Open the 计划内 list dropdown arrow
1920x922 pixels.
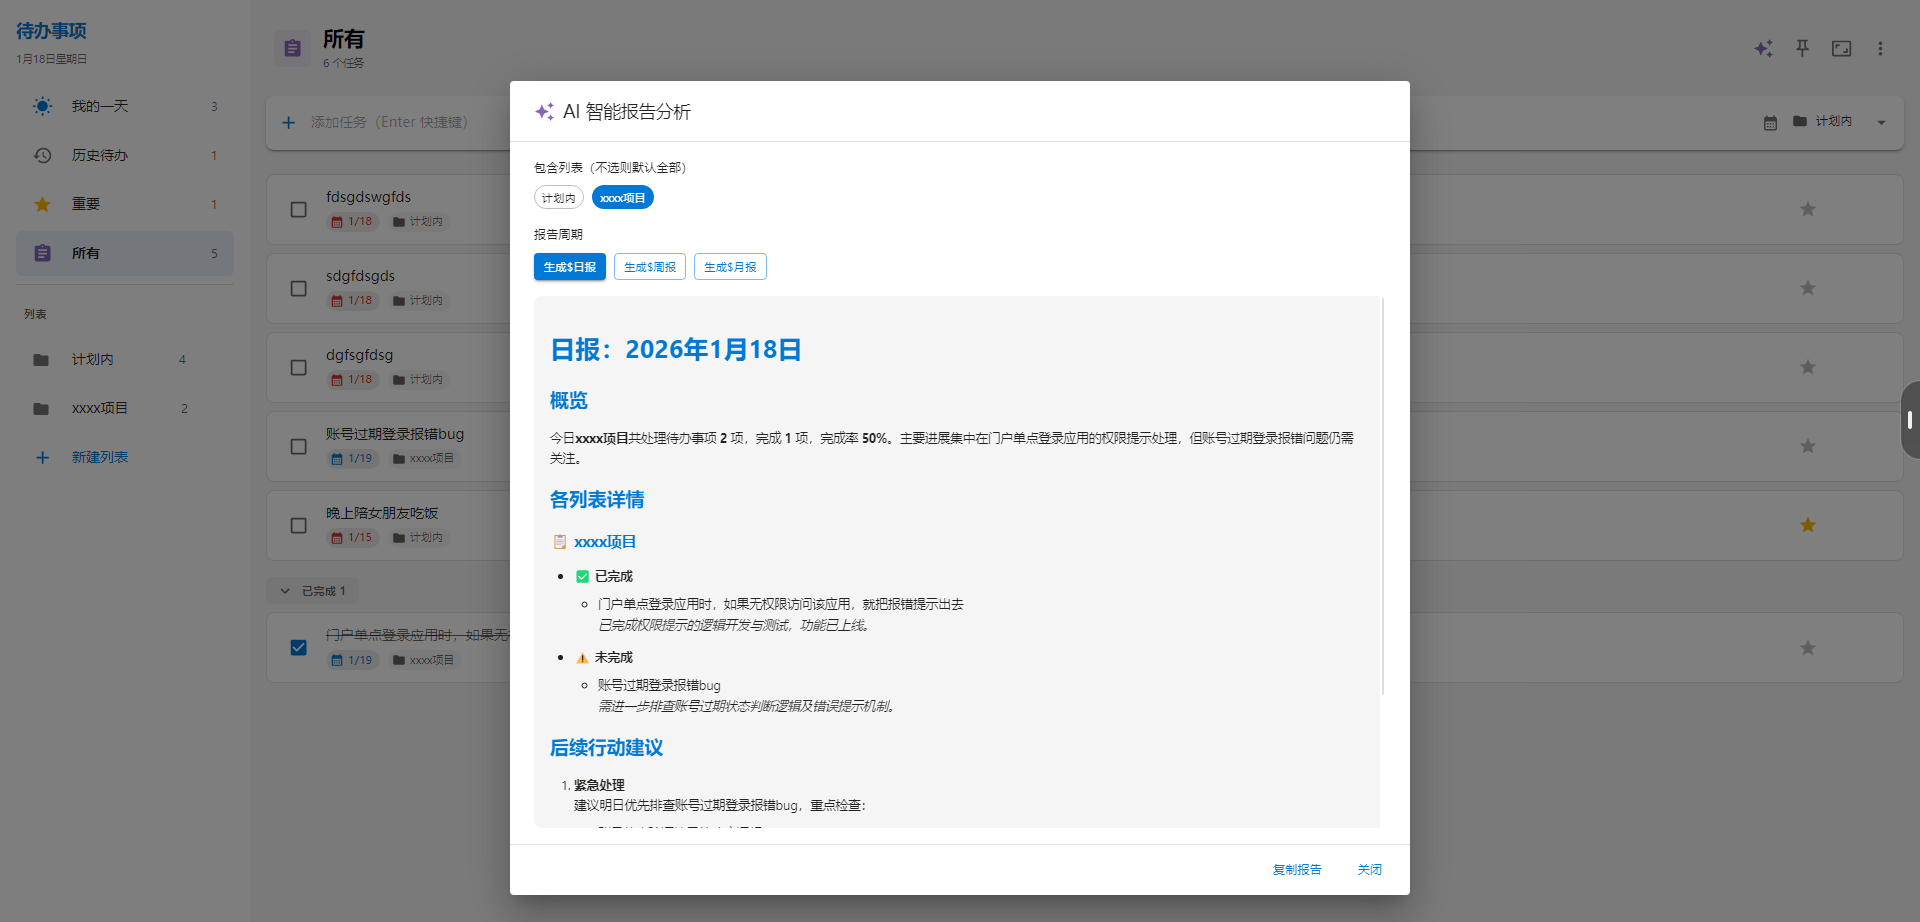1881,122
